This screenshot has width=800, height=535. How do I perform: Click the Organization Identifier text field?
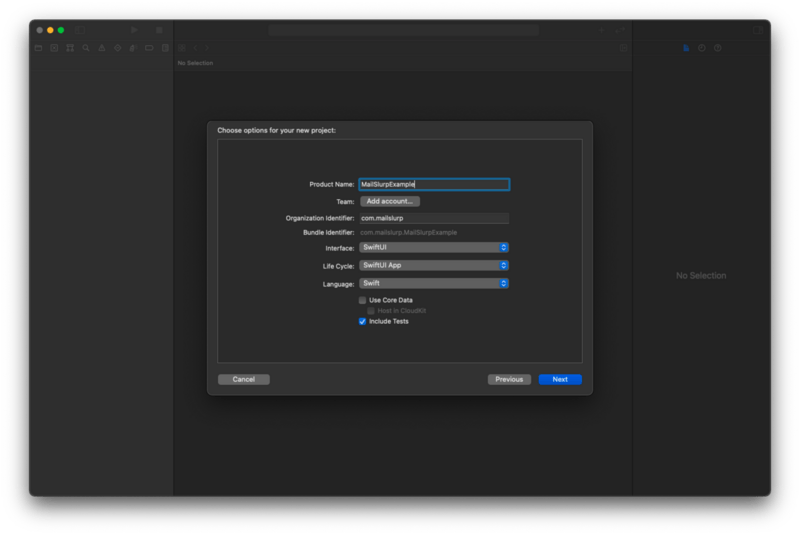(434, 218)
